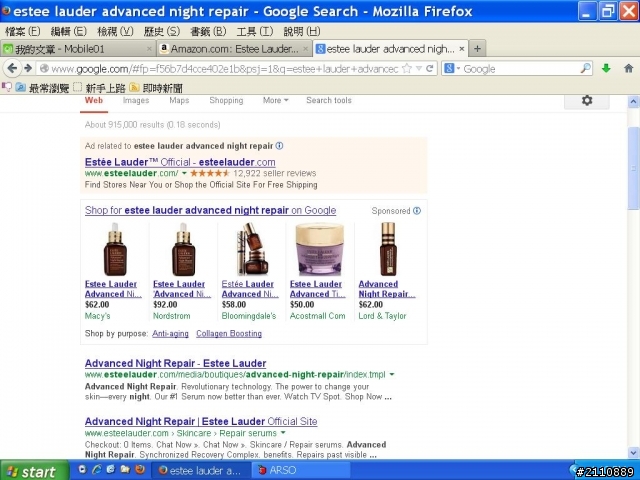Switch to the Amazon.com Estee Lauder tab
The image size is (640, 480).
234,49
